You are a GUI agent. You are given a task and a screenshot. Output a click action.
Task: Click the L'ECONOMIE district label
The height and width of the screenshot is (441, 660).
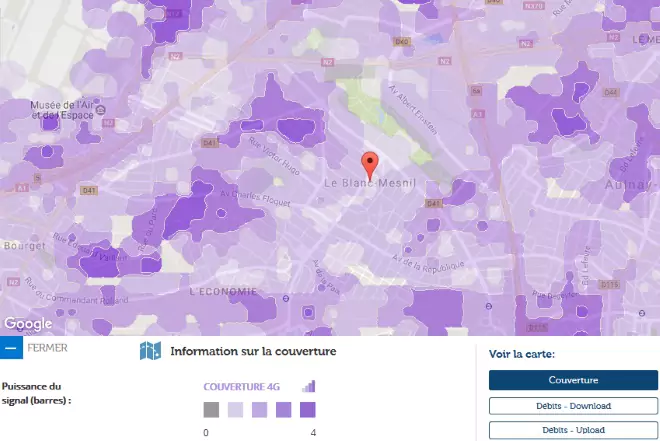[x=222, y=290]
